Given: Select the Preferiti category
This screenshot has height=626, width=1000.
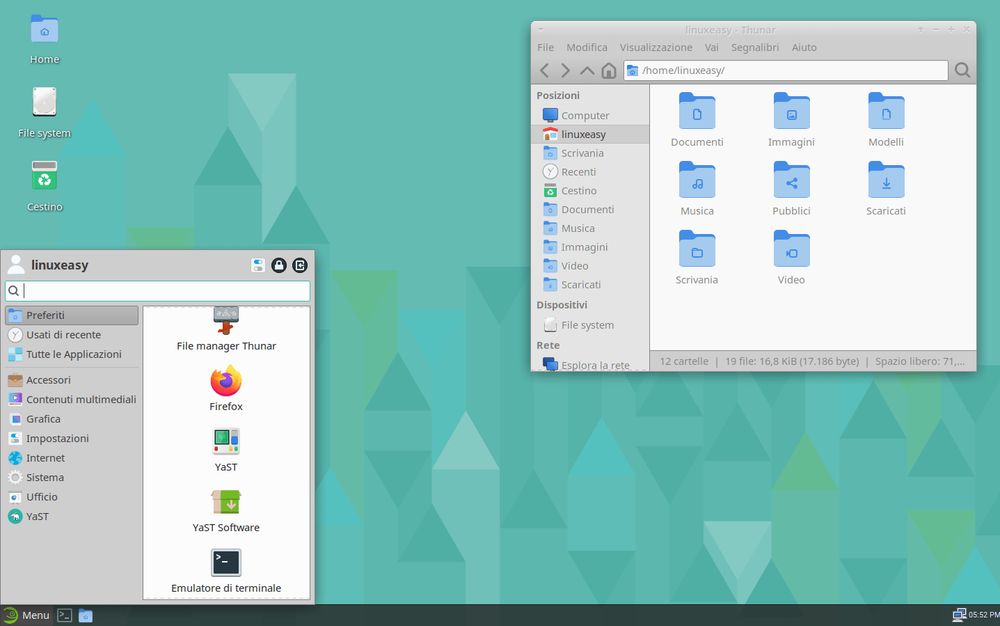Looking at the screenshot, I should pyautogui.click(x=72, y=315).
